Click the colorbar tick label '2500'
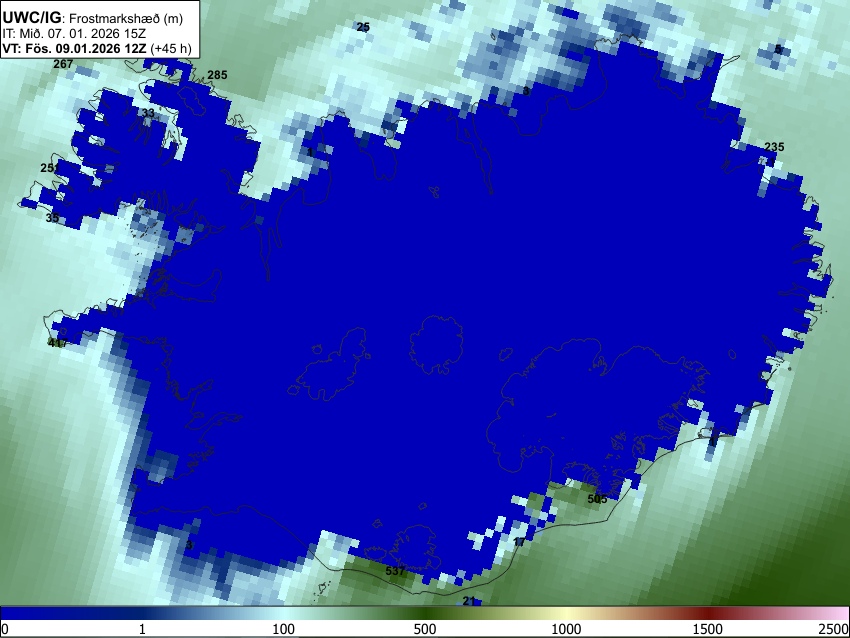 point(834,629)
